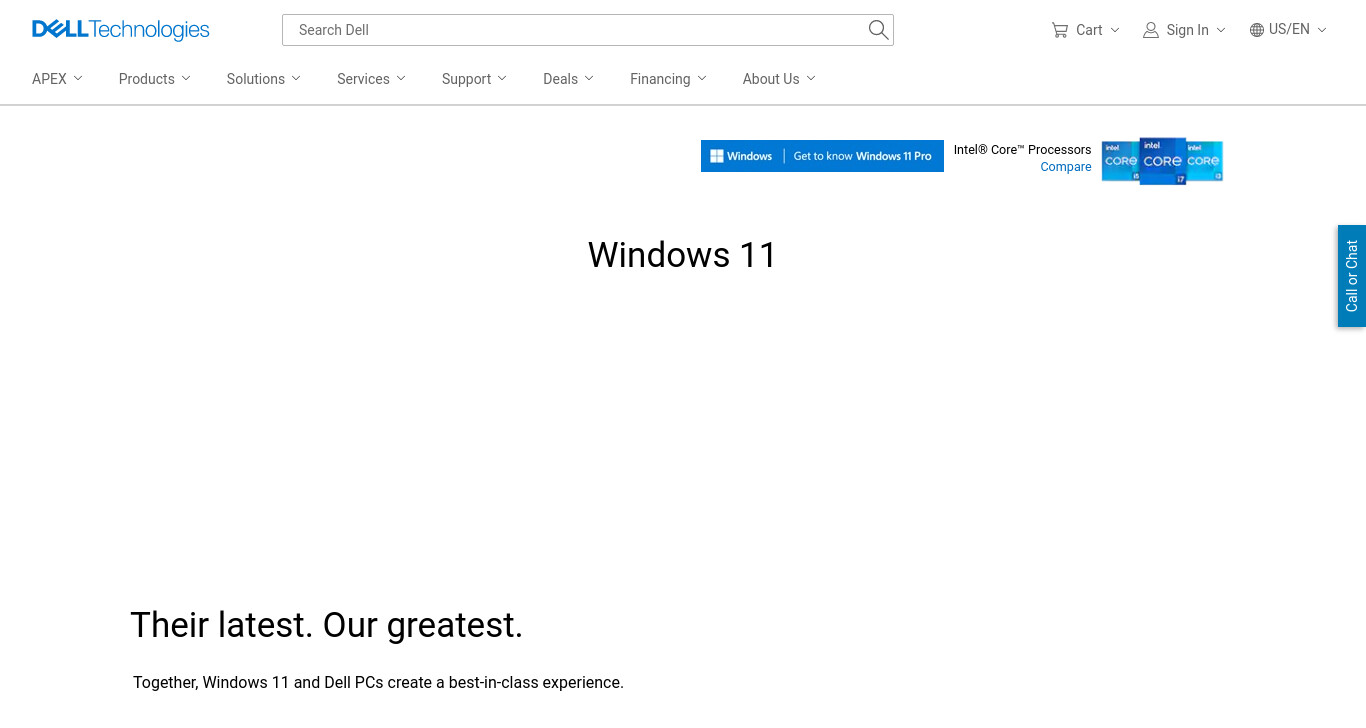Open the APEX menu
The height and width of the screenshot is (728, 1366).
[x=57, y=79]
